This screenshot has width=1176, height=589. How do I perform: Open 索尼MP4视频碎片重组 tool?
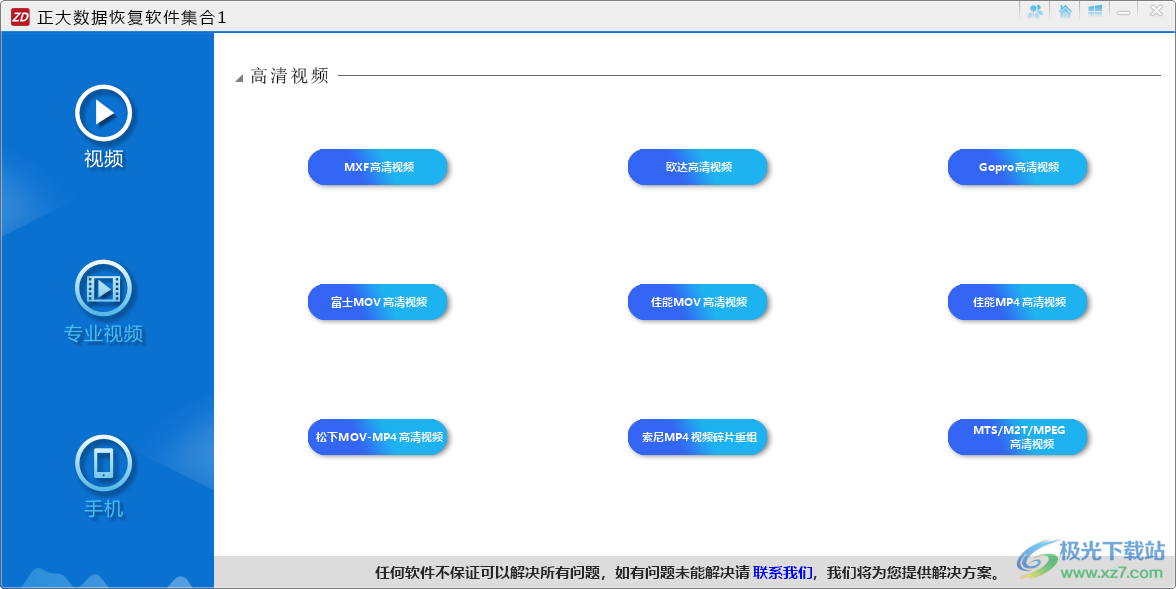pyautogui.click(x=698, y=437)
